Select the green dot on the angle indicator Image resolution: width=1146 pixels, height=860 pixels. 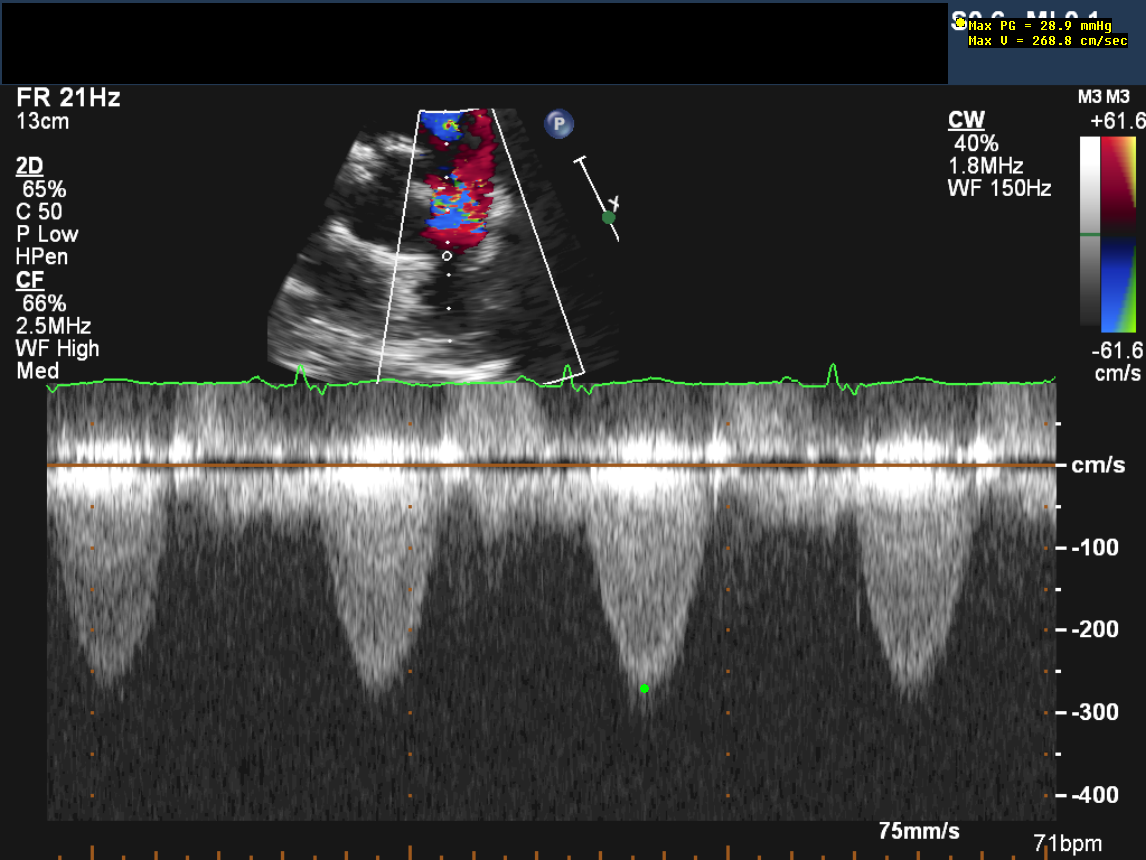tap(607, 216)
